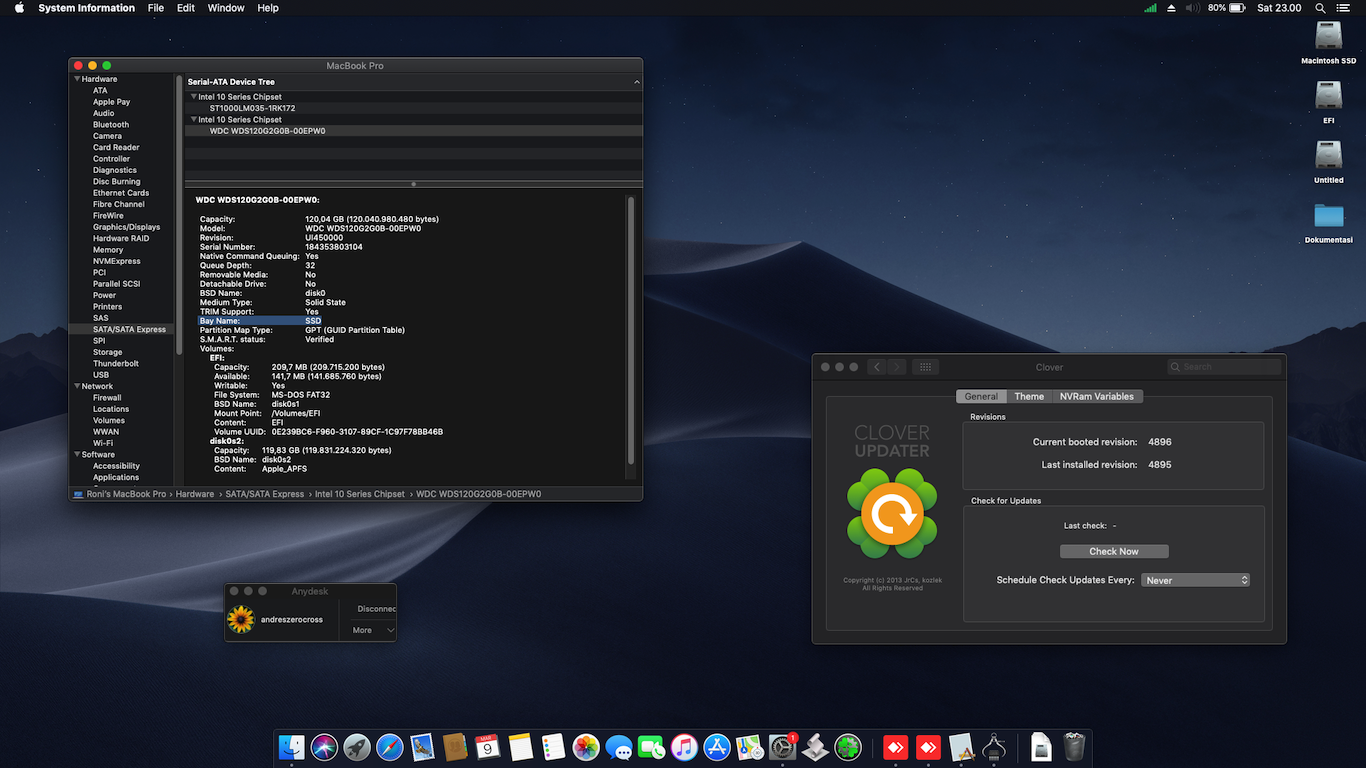This screenshot has width=1366, height=768.
Task: Collapse the Hardware section in sidebar
Action: tap(77, 79)
